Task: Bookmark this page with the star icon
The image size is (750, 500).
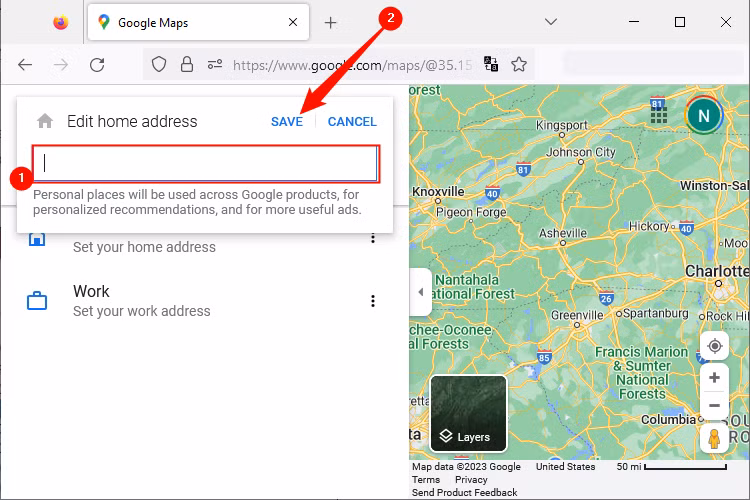Action: [519, 65]
